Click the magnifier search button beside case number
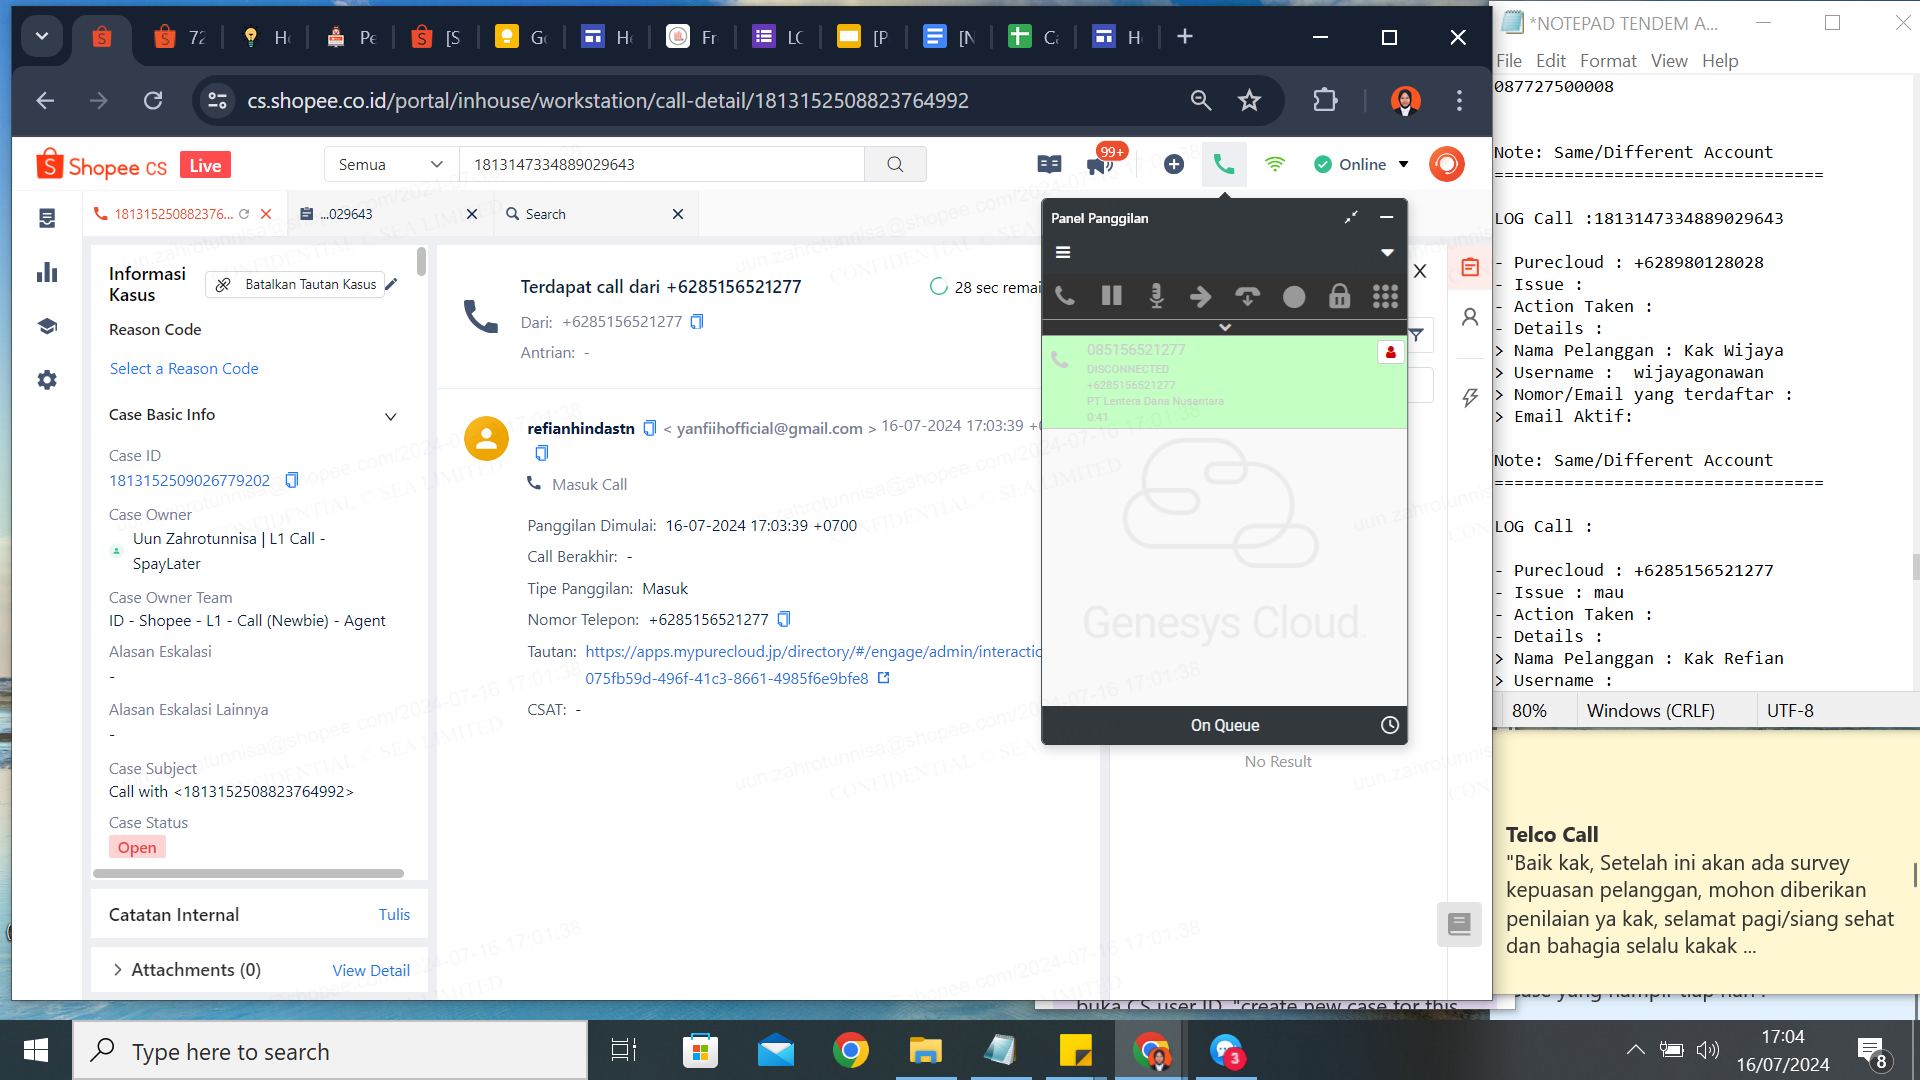1920x1080 pixels. (x=895, y=164)
